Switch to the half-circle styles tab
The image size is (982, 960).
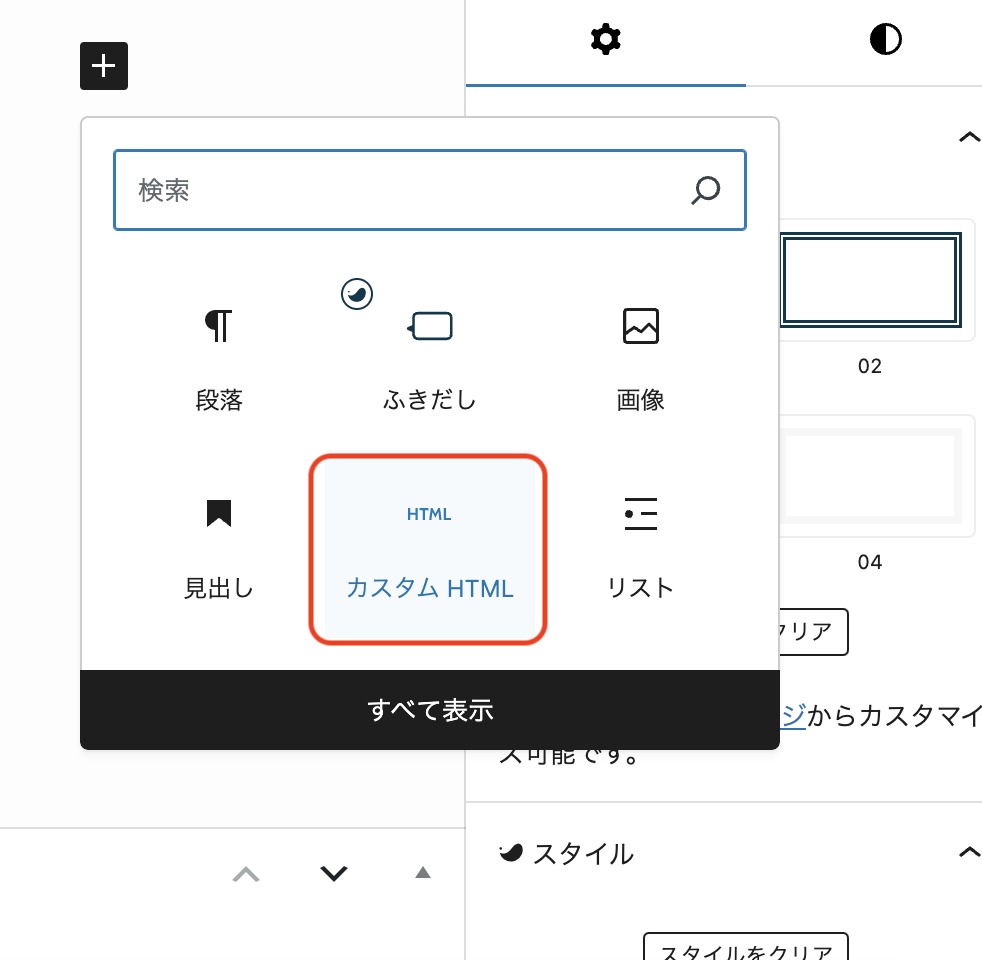pos(886,39)
